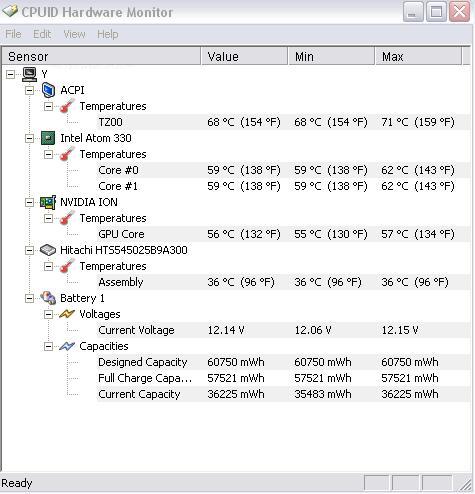Click the NVIDIA ION graphics card icon
Viewport: 475px width, 494px height.
click(x=48, y=202)
